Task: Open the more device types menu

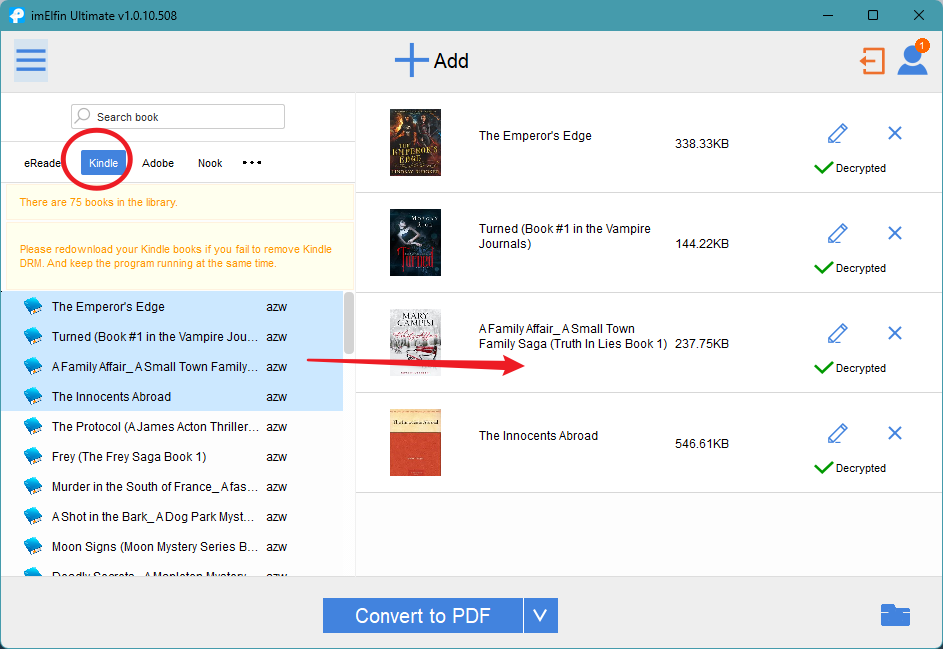Action: pyautogui.click(x=251, y=162)
